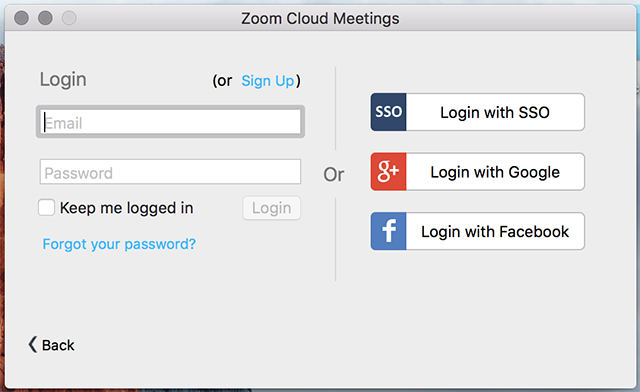Image resolution: width=640 pixels, height=392 pixels.
Task: Click the red Google+ icon
Action: point(388,172)
